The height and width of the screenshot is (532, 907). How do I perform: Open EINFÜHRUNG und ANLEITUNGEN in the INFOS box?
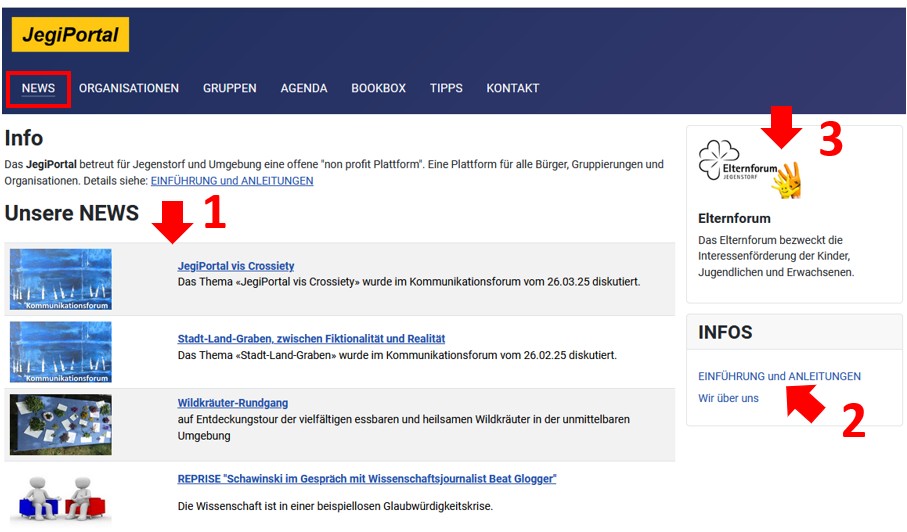coord(779,376)
